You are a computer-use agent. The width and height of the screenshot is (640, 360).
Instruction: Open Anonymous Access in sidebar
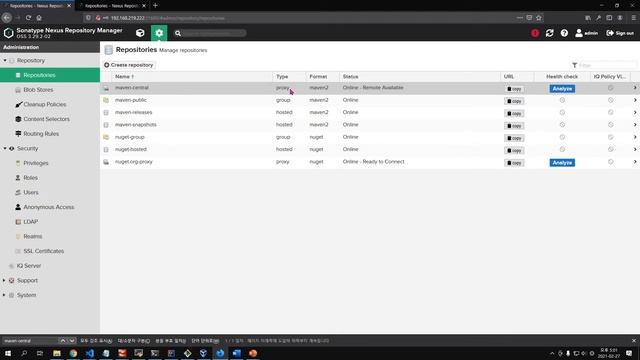tap(49, 207)
